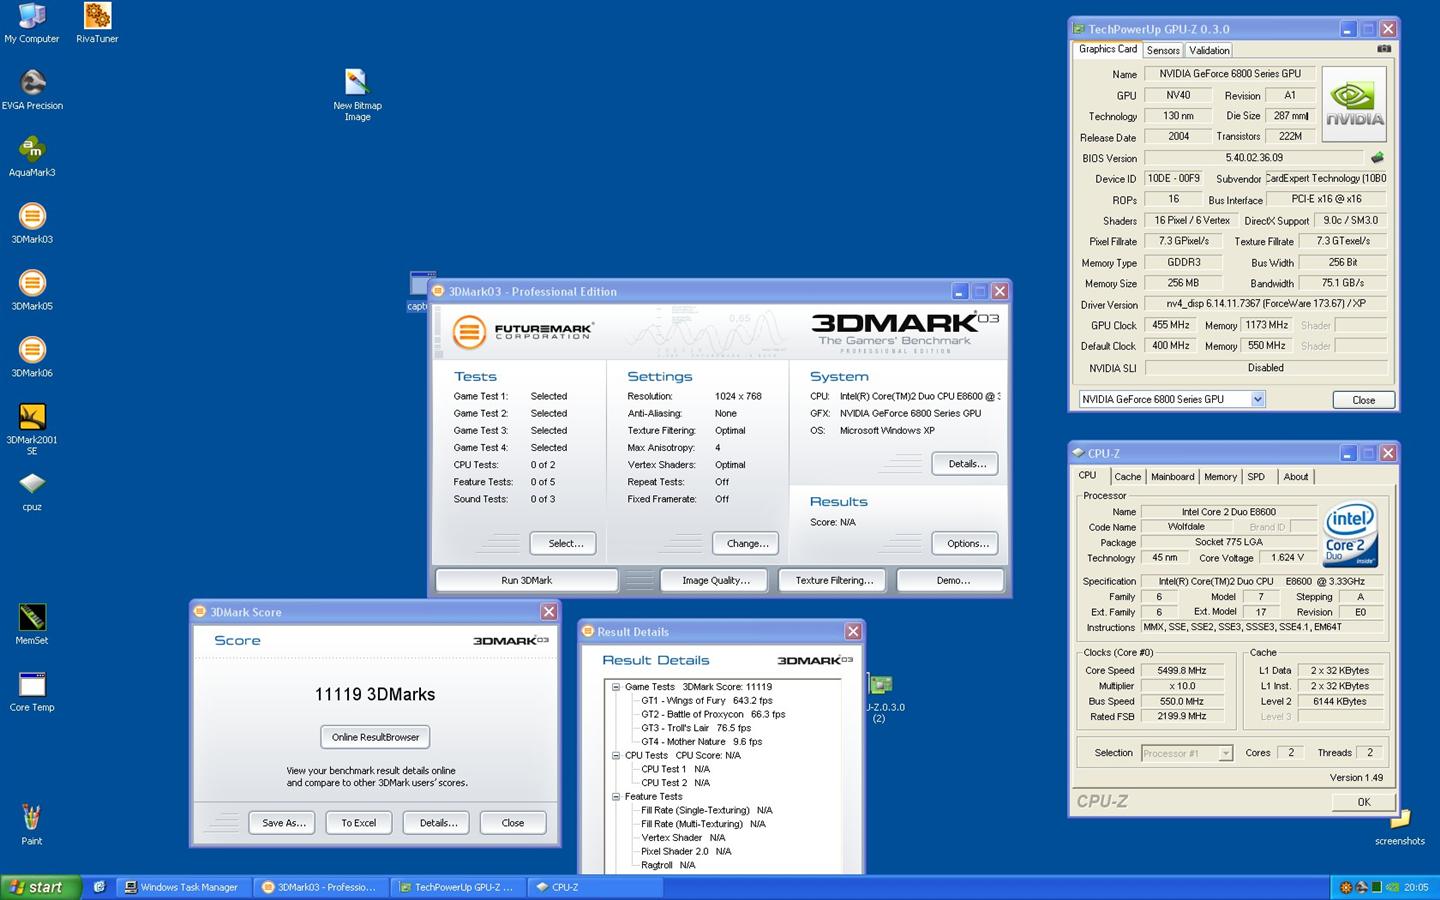The height and width of the screenshot is (900, 1440).
Task: Select the 3DMark05 desktop shortcut
Action: click(32, 291)
